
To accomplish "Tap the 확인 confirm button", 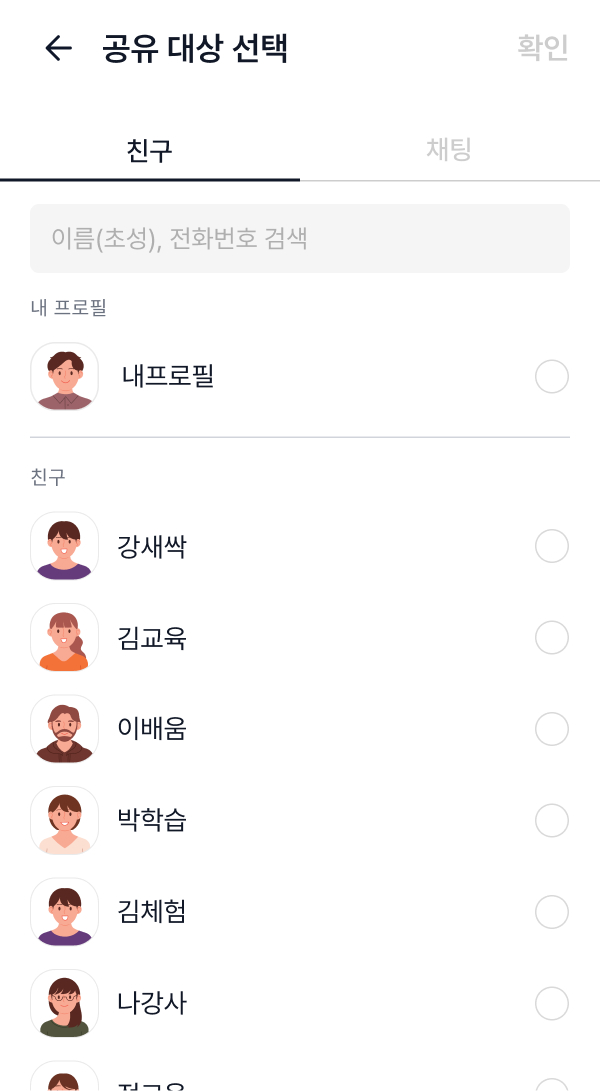I will [x=542, y=49].
